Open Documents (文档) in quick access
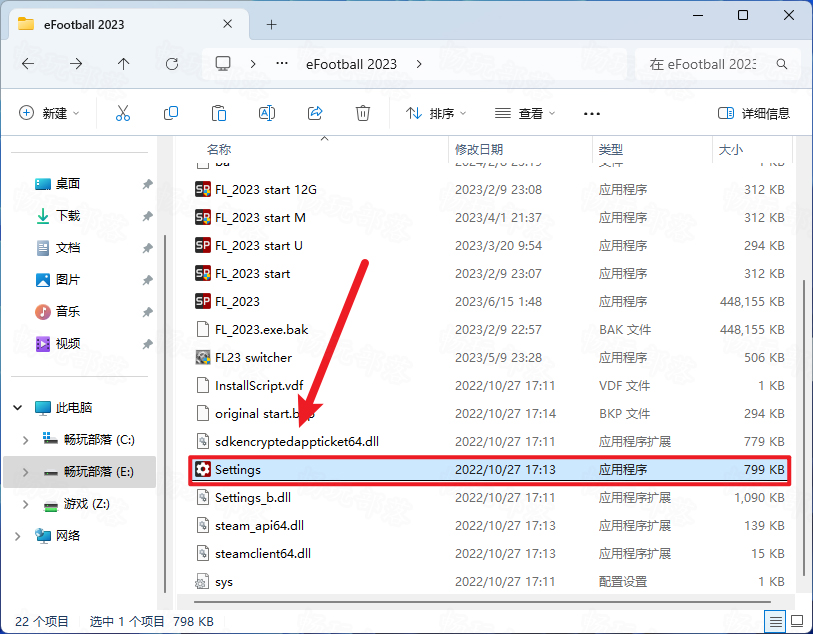The image size is (813, 634). pyautogui.click(x=67, y=248)
